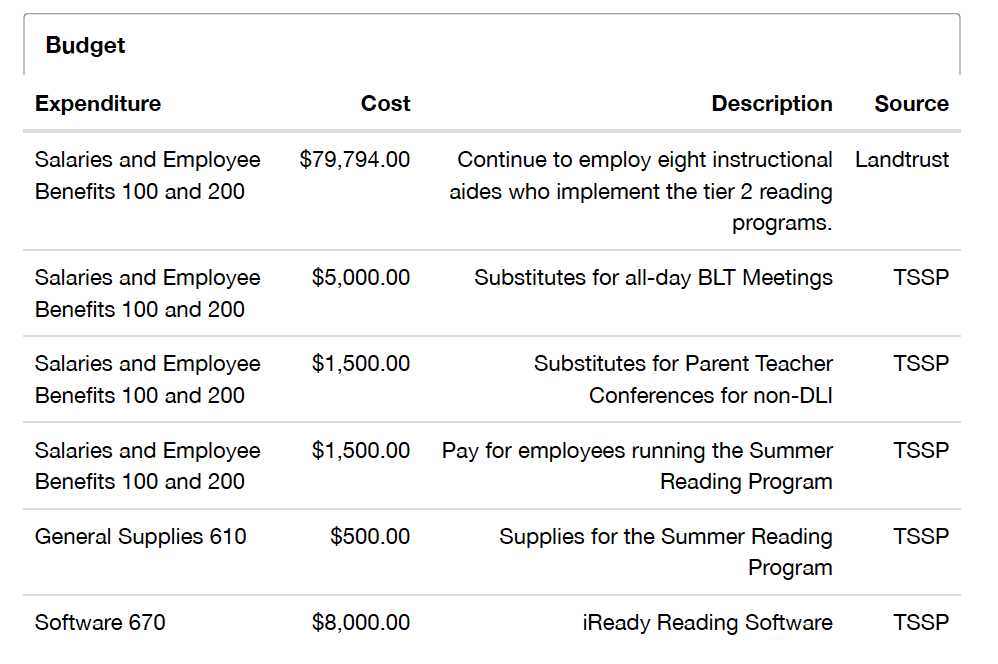
Task: Select Substitutes for all-day BLT Meetings
Action: coord(653,278)
